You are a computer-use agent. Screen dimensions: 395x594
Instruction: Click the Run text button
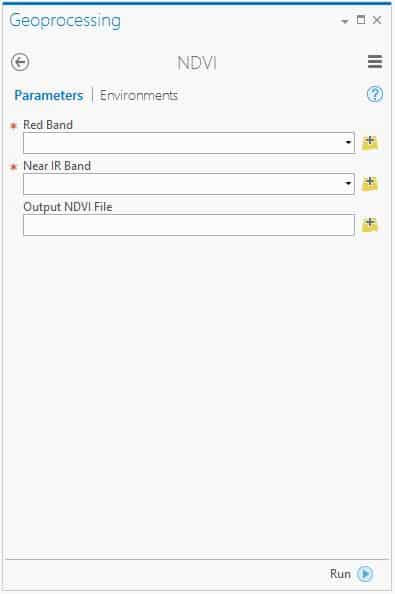pos(340,574)
